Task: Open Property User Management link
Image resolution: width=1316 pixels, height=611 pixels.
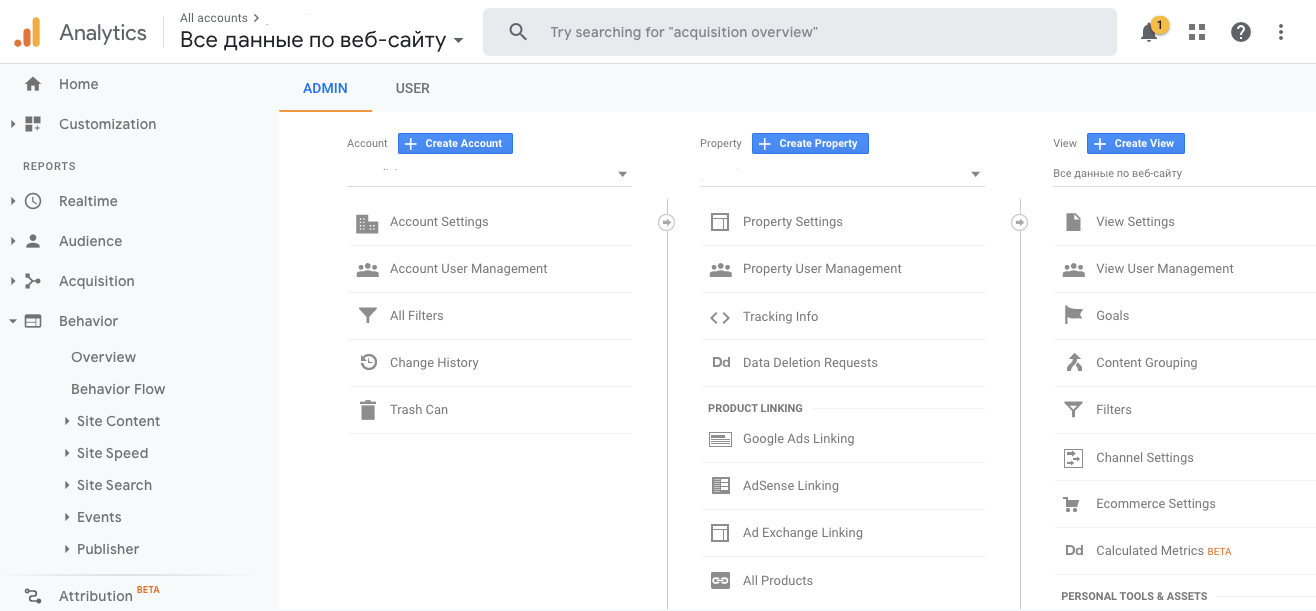Action: [x=822, y=269]
